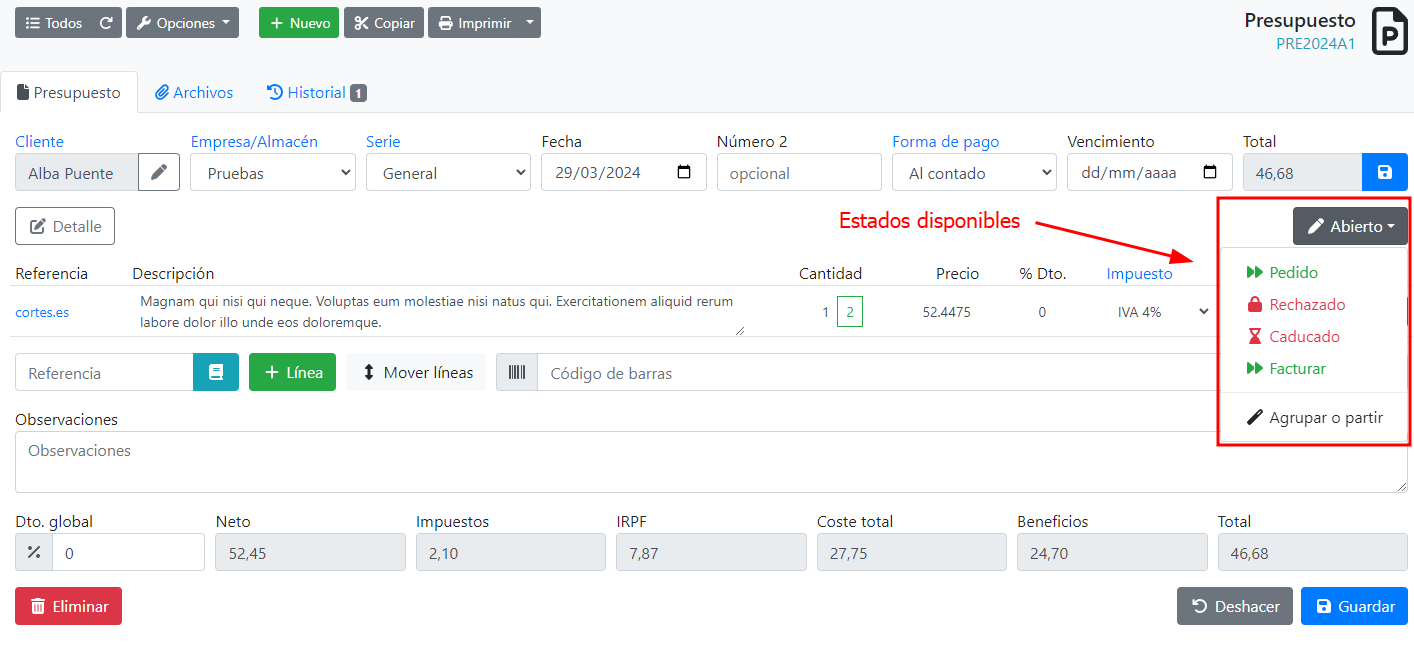Viewport: 1414px width, 665px height.
Task: Edit client with the pencil icon
Action: (159, 173)
